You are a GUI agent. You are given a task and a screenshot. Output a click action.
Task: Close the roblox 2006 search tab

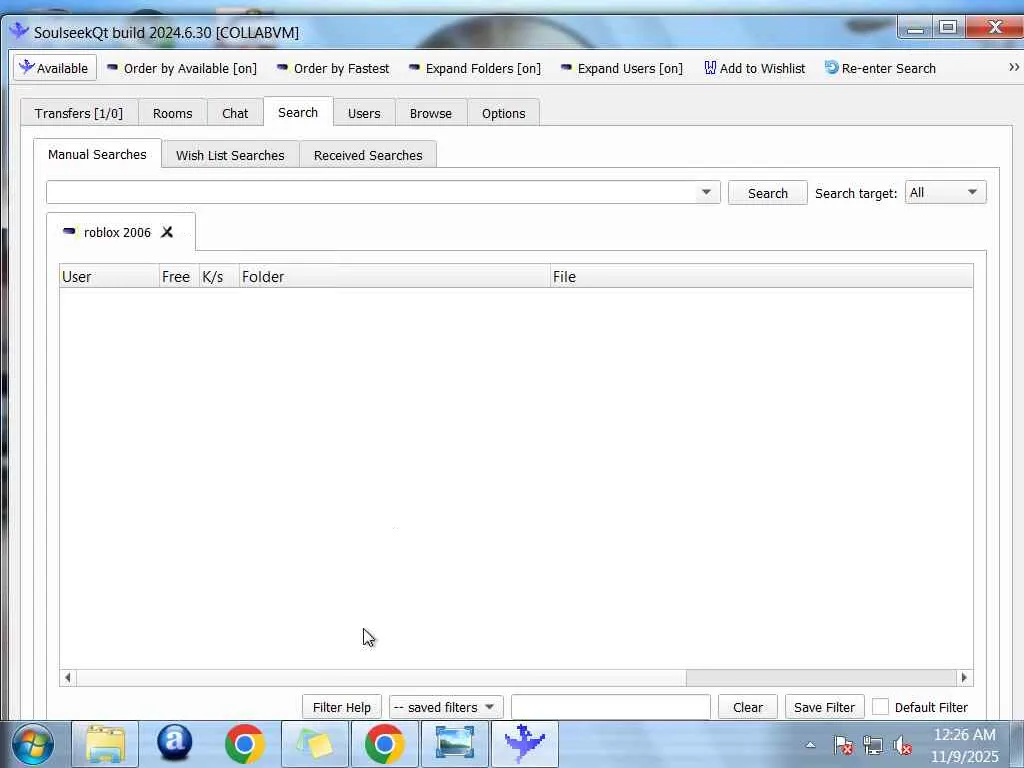click(167, 232)
